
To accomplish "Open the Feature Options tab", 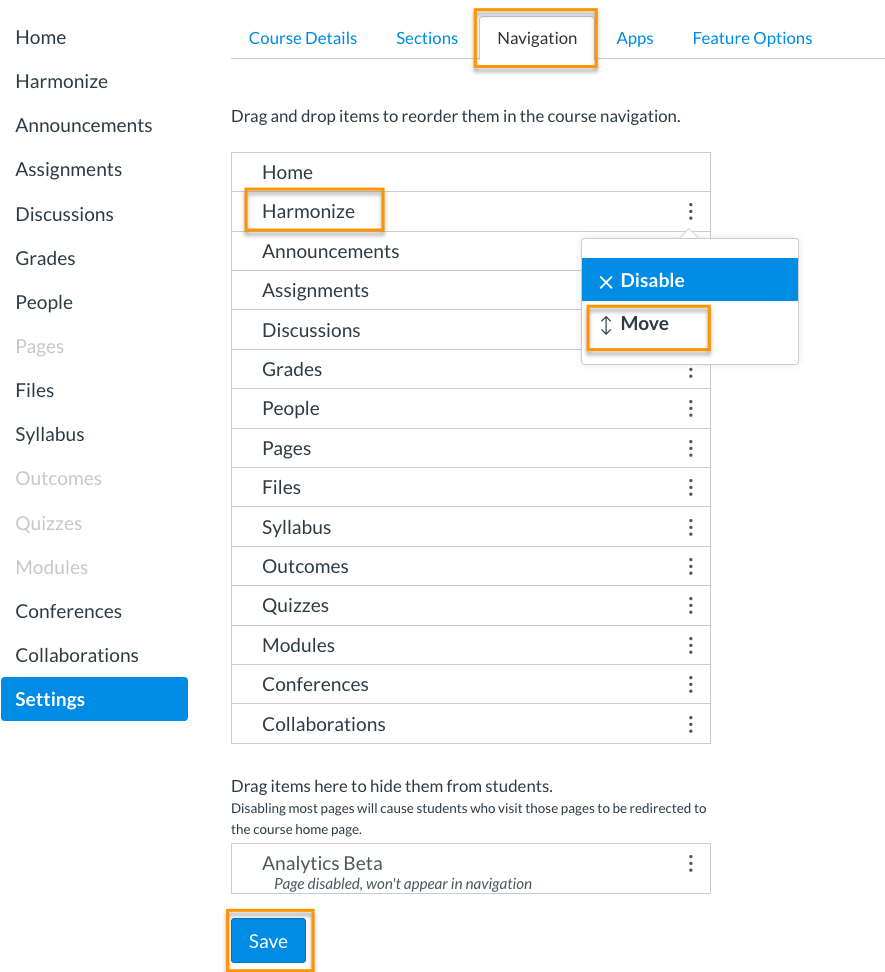I will click(x=752, y=38).
